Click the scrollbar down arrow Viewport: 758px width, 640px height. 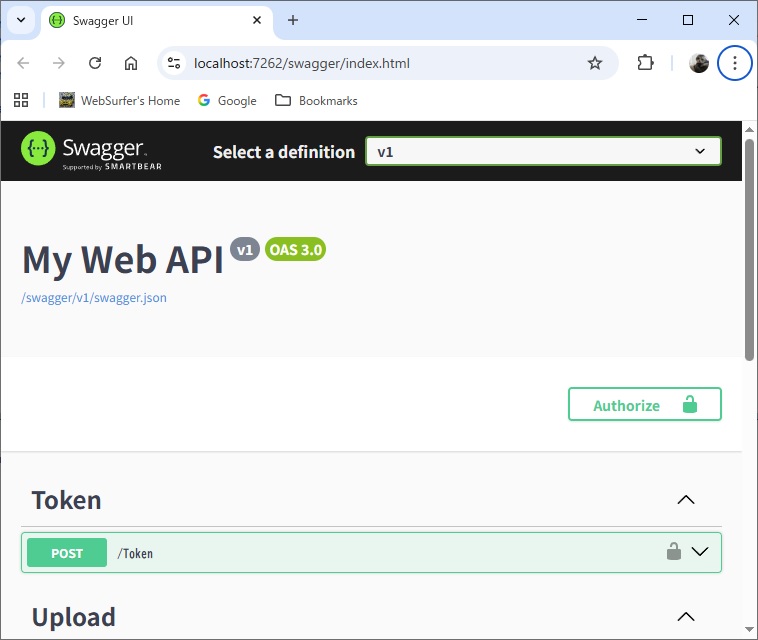[x=749, y=629]
